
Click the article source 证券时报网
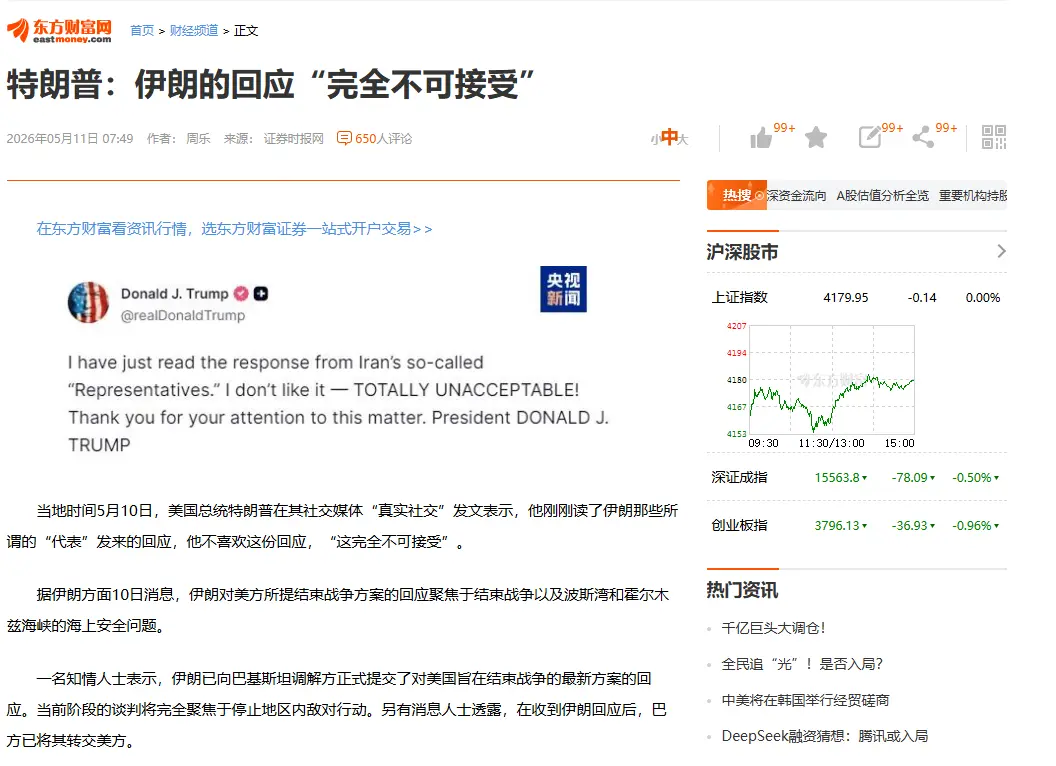coord(294,138)
